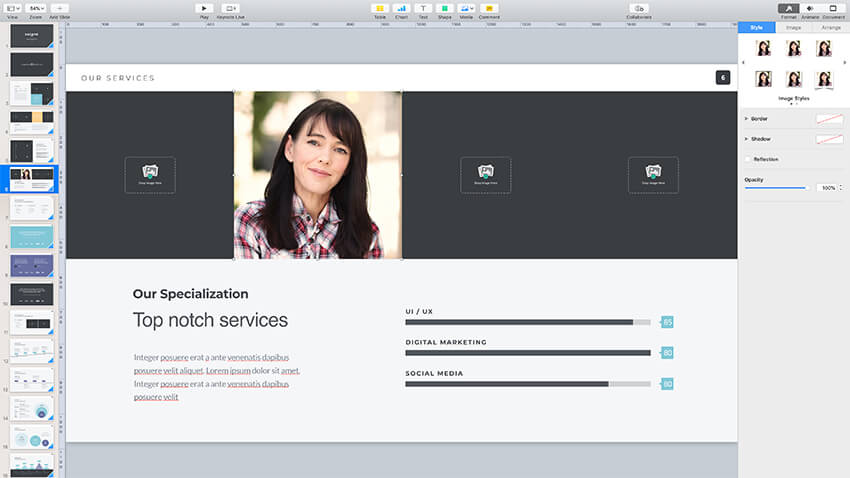Image resolution: width=850 pixels, height=478 pixels.
Task: Open the Media dropdown in toolbar
Action: (x=466, y=8)
